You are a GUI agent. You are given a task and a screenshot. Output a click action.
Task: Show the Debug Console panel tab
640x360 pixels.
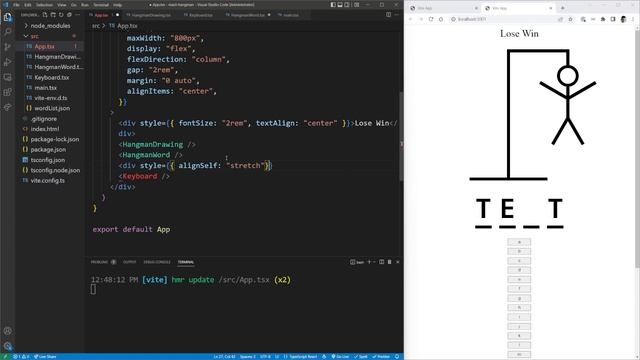tap(157, 262)
